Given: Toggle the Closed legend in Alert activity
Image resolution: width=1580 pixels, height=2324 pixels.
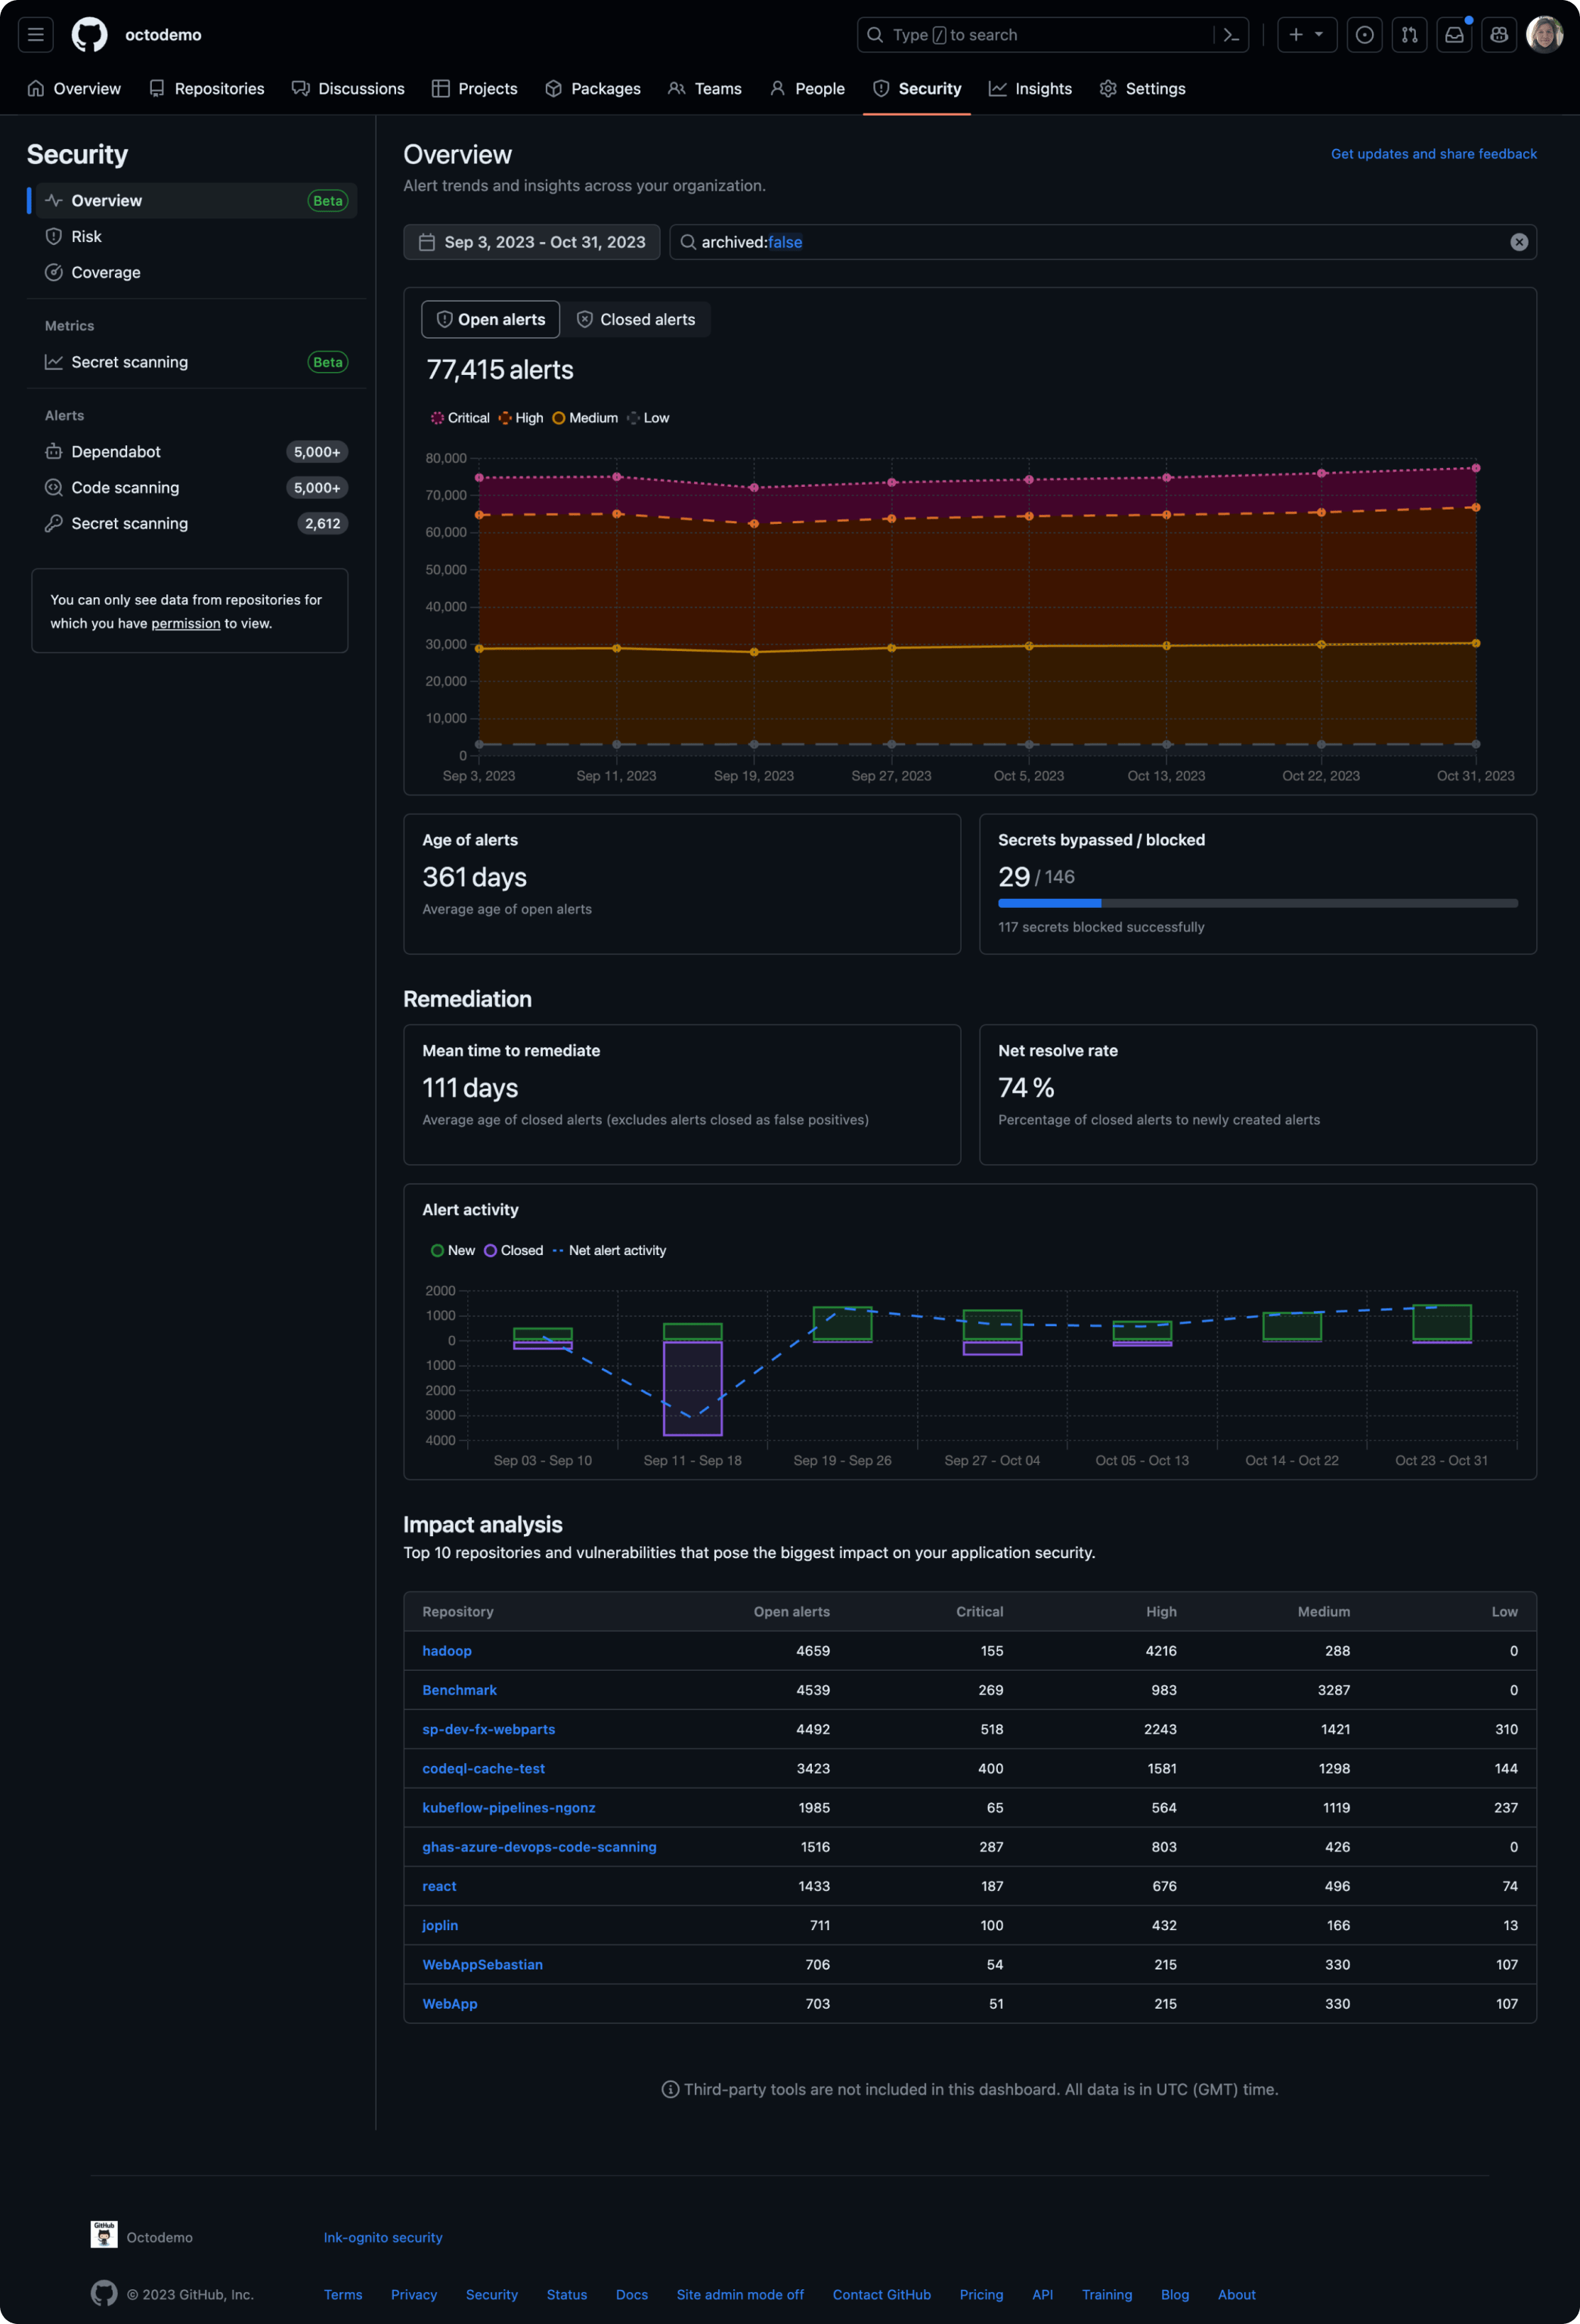Looking at the screenshot, I should pyautogui.click(x=513, y=1251).
